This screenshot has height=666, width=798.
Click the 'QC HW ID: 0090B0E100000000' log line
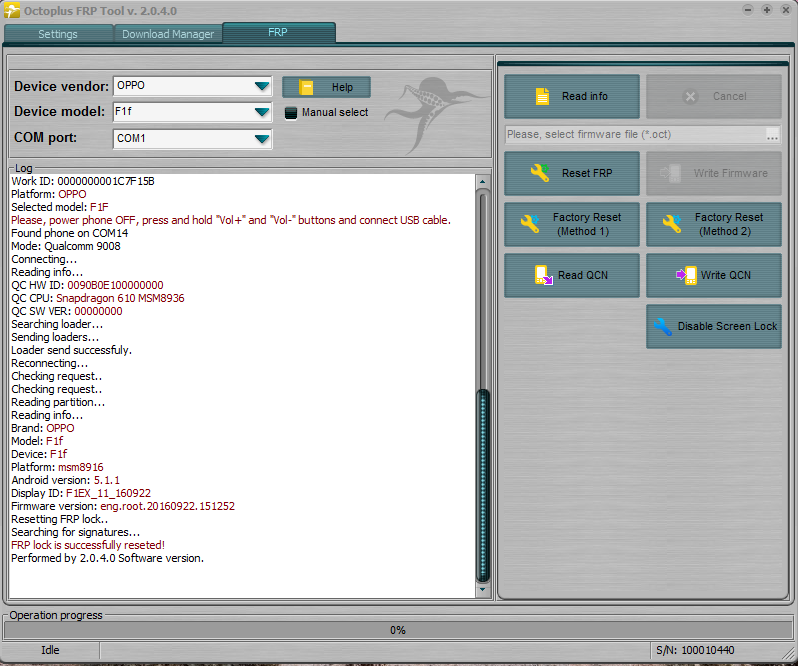click(88, 285)
